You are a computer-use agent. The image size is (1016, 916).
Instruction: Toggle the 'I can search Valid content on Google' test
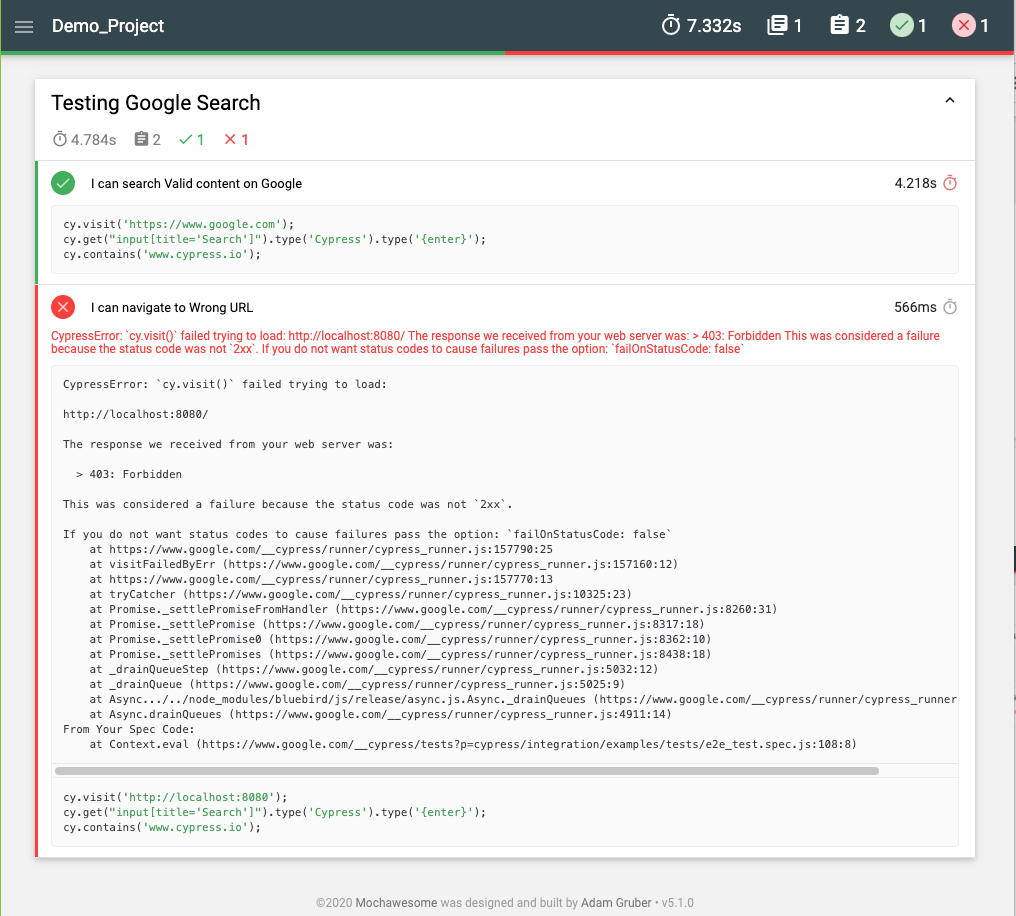pyautogui.click(x=505, y=183)
